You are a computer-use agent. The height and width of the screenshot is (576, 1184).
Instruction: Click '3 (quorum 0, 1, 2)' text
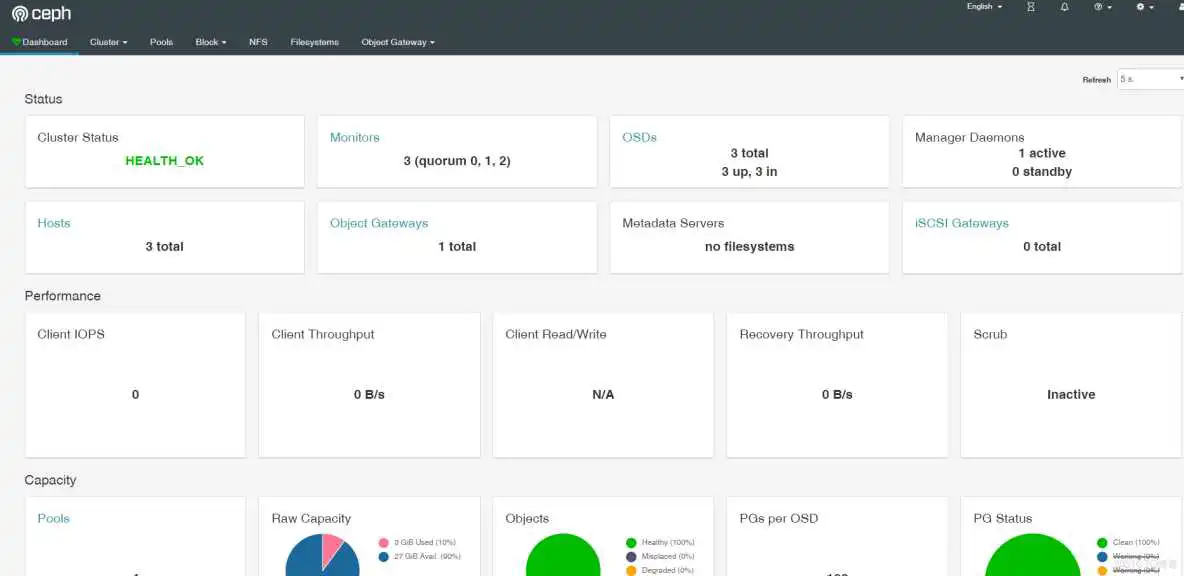point(457,161)
